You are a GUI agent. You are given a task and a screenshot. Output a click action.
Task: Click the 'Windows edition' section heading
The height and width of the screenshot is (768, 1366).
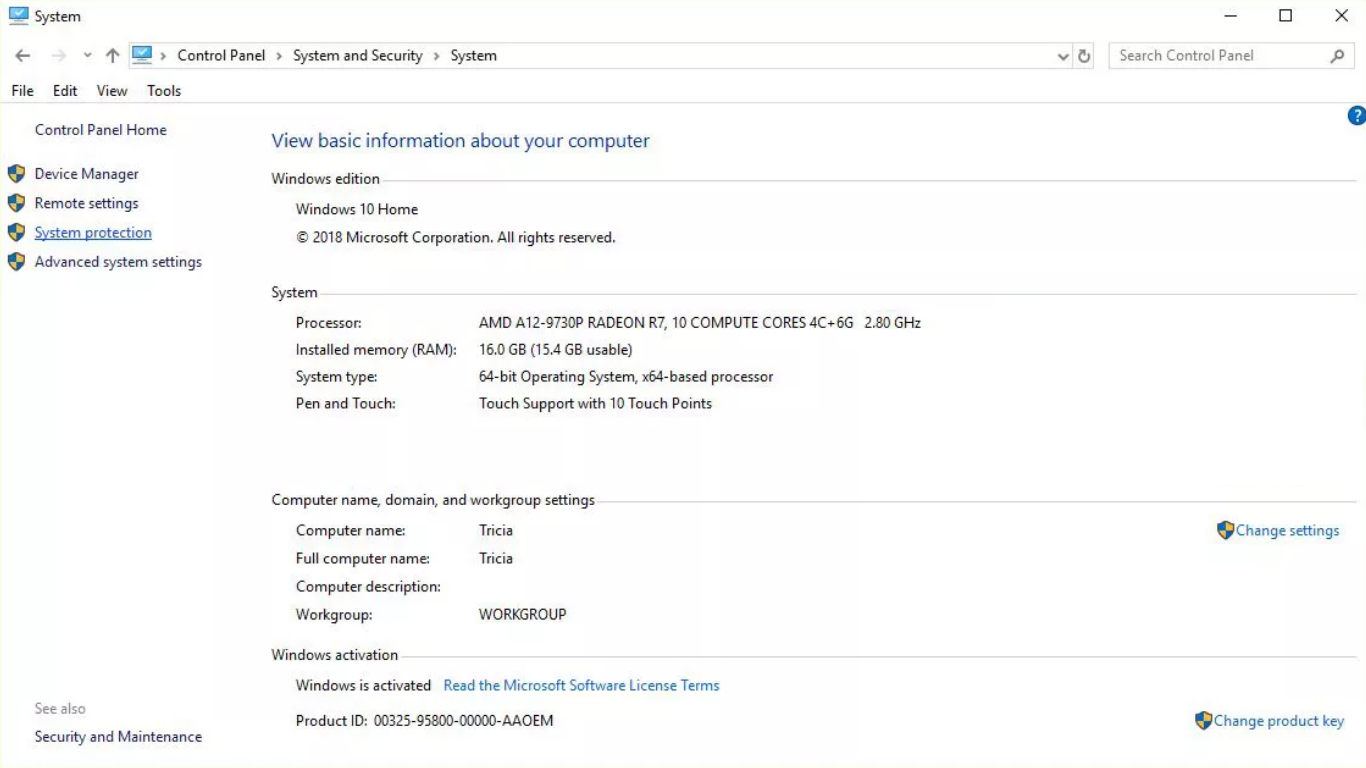pos(326,179)
